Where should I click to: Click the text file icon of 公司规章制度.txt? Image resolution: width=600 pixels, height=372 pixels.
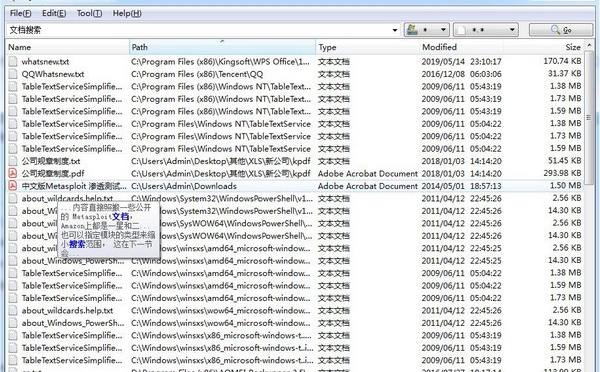[x=13, y=161]
